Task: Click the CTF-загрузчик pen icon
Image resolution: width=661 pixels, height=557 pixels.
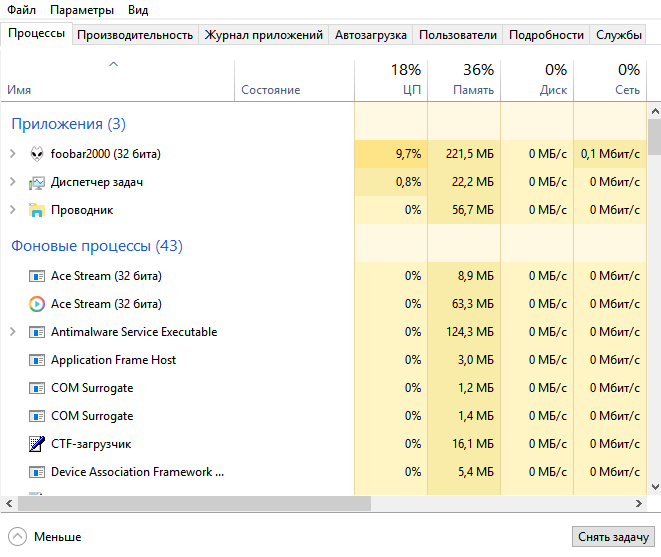Action: [37, 444]
